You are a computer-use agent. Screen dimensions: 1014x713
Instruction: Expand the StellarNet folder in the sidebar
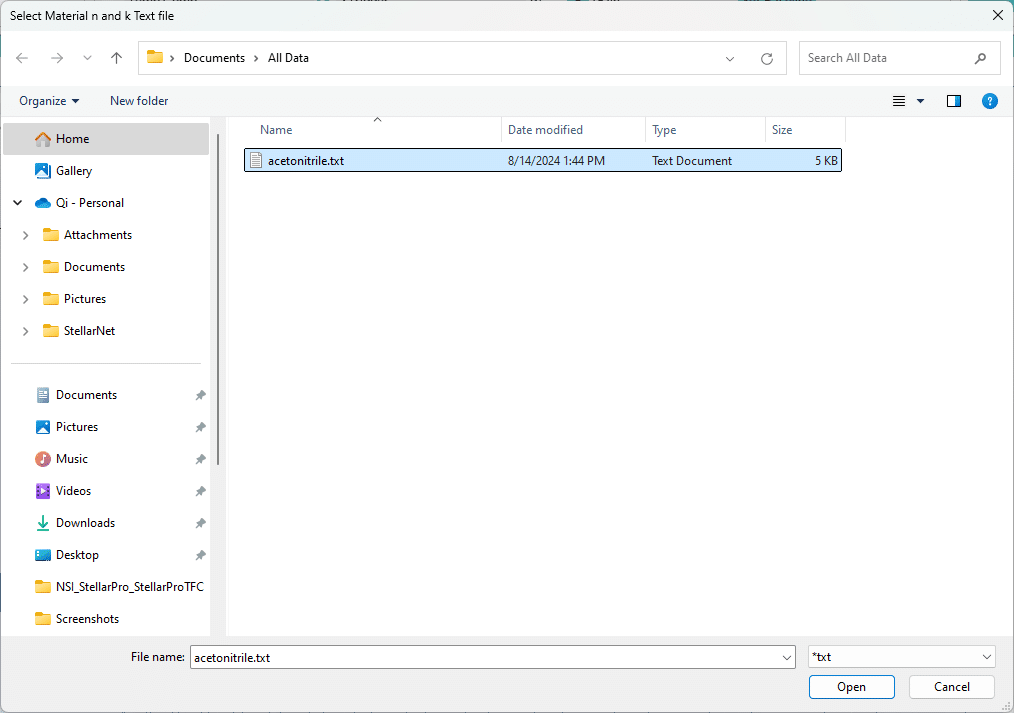pyautogui.click(x=25, y=330)
